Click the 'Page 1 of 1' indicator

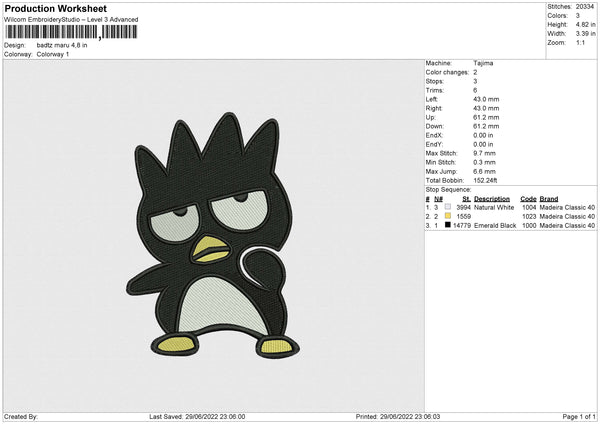pos(579,416)
